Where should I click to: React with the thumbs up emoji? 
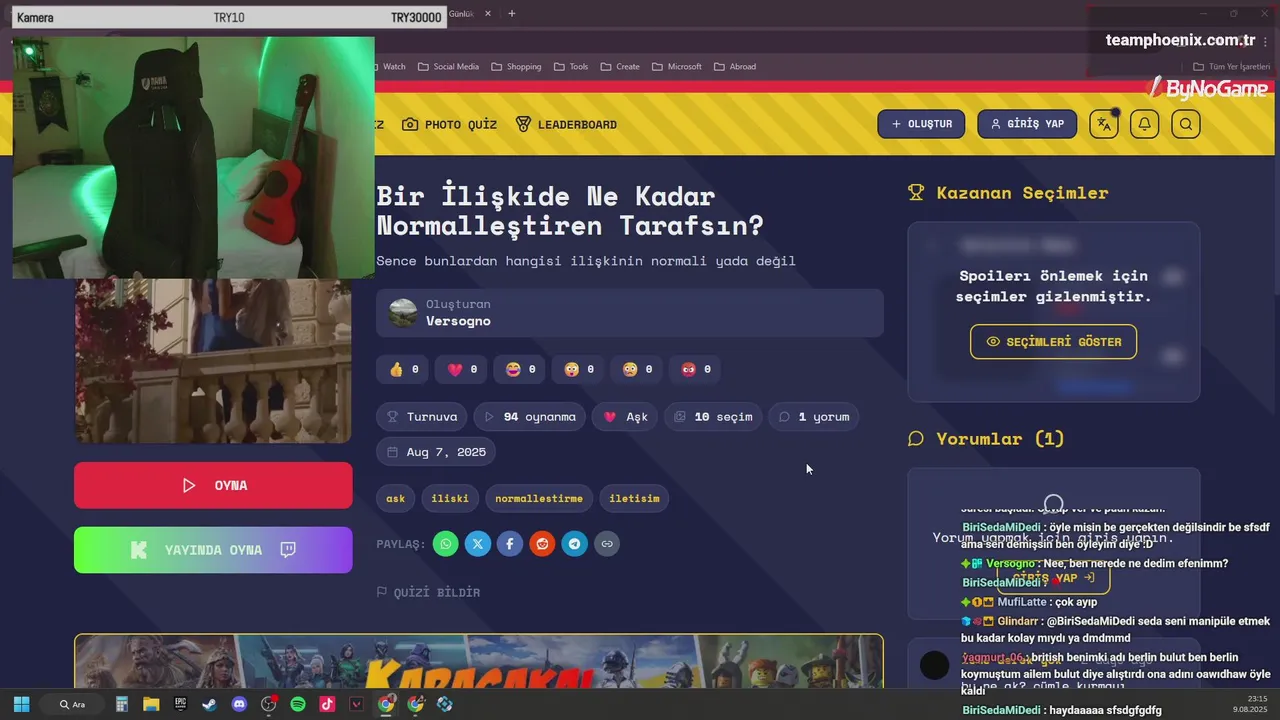click(x=404, y=369)
